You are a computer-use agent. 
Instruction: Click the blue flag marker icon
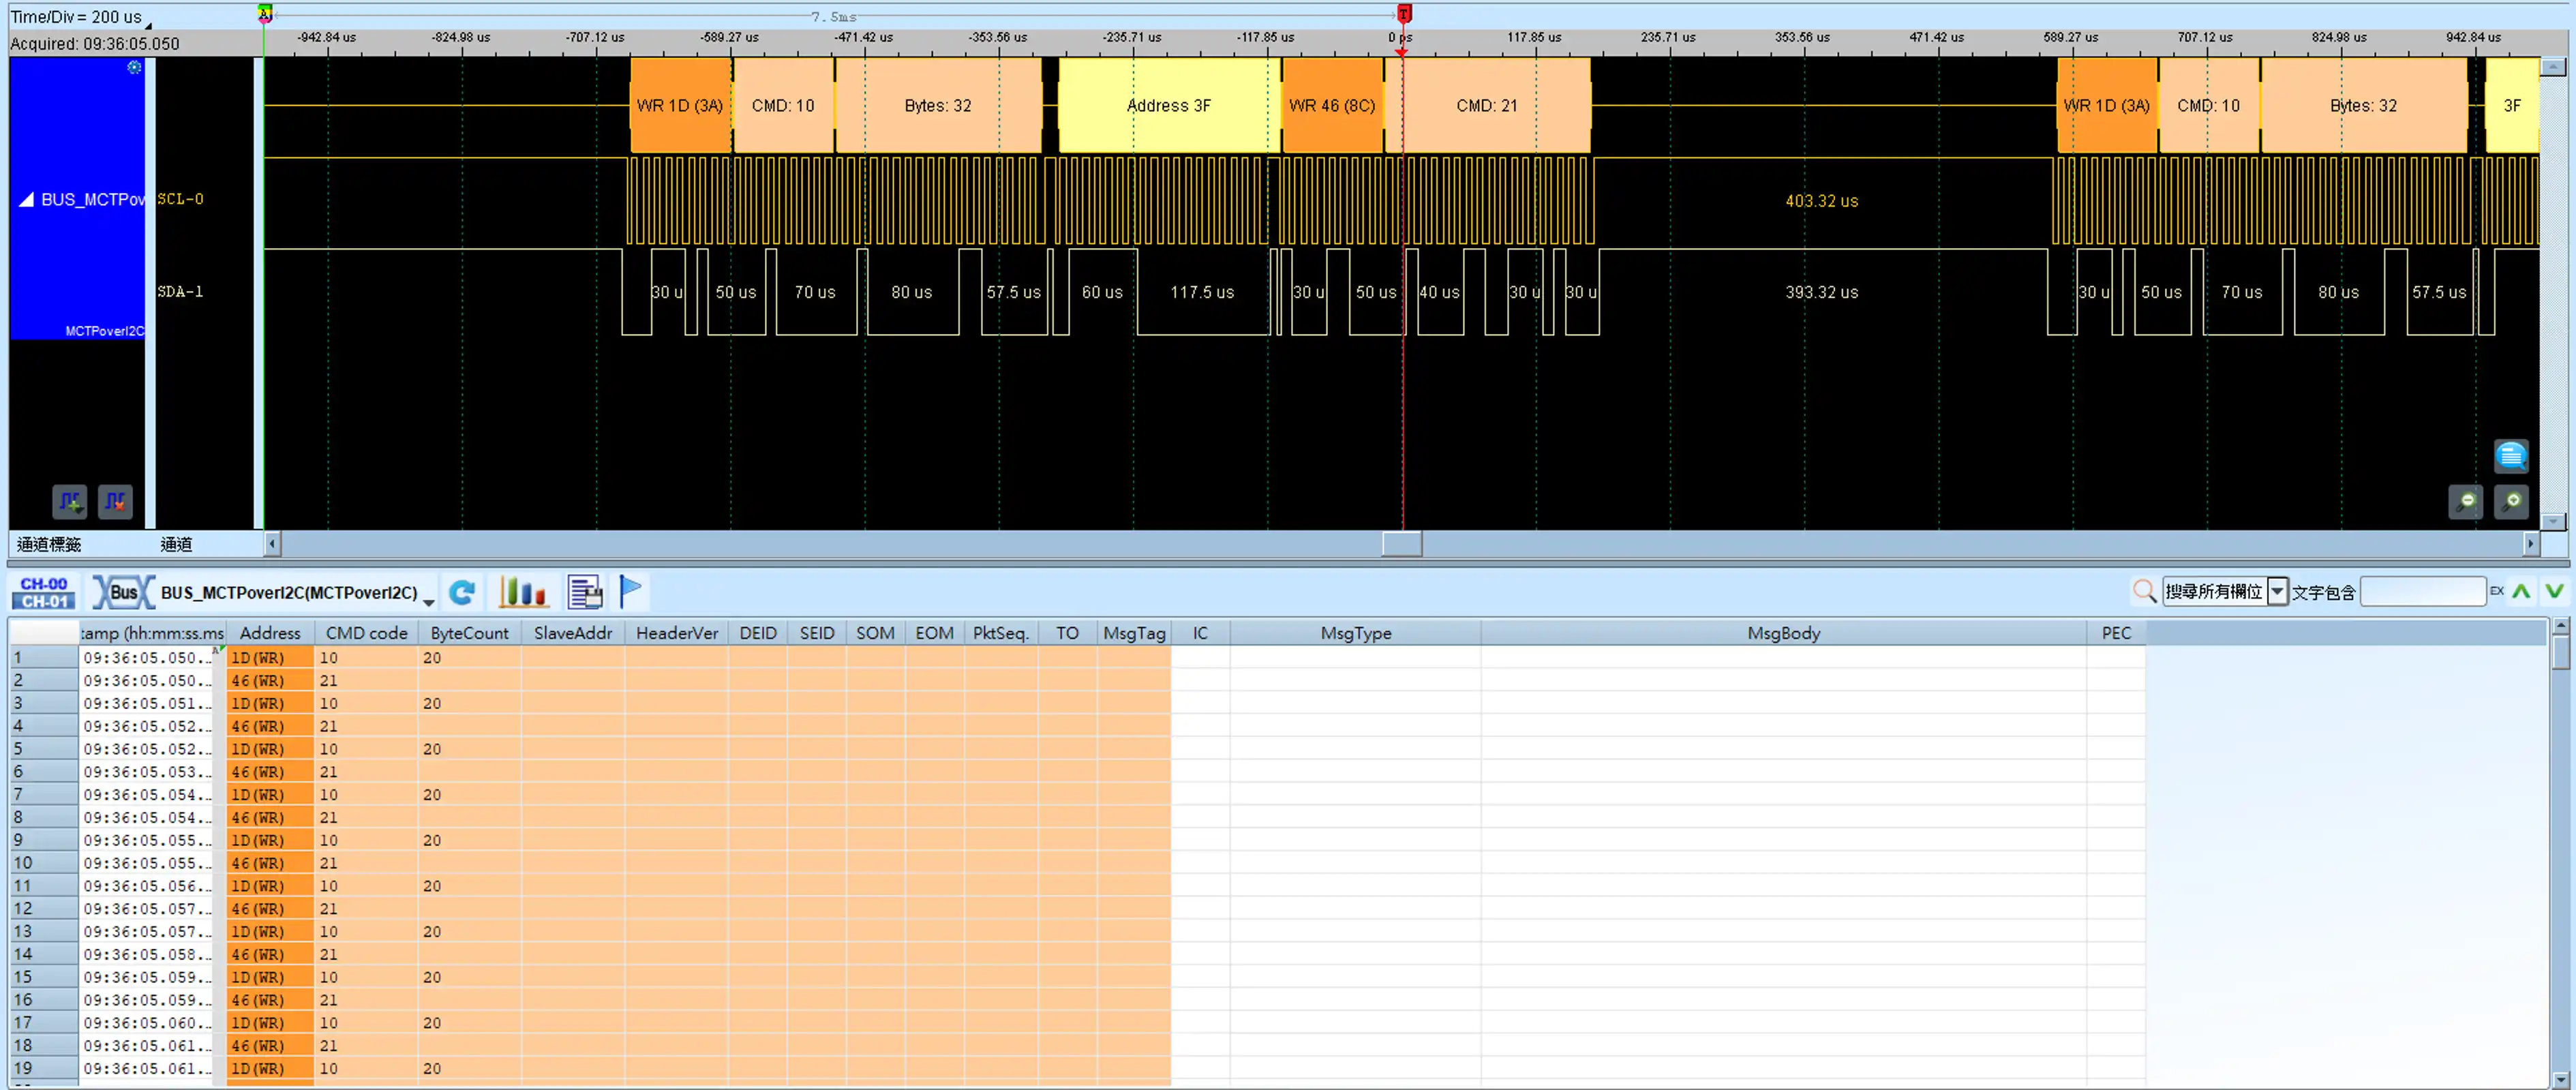(x=630, y=591)
